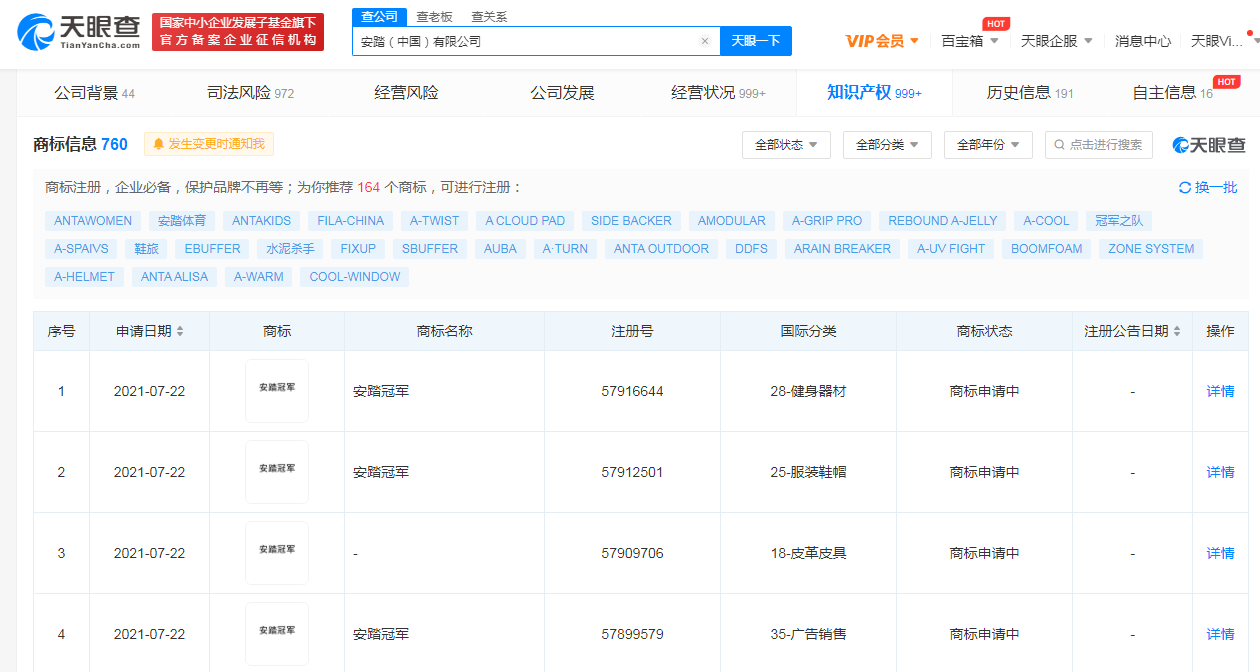Screen dimensions: 1260x672
Task: Open the 全部分类 dropdown
Action: [x=887, y=144]
